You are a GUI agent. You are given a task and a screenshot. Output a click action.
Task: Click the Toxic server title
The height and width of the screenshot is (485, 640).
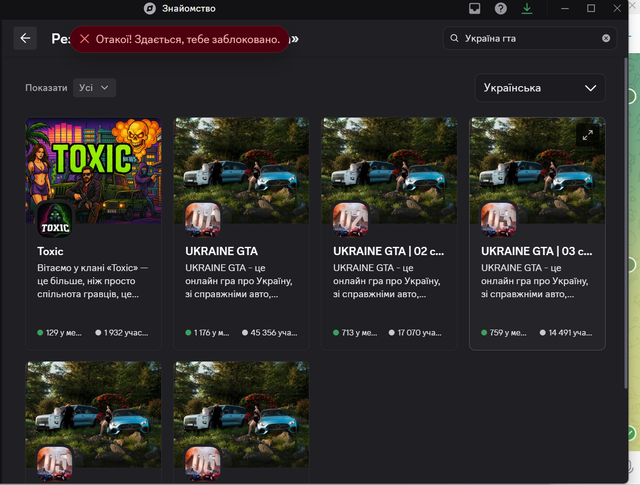click(50, 251)
